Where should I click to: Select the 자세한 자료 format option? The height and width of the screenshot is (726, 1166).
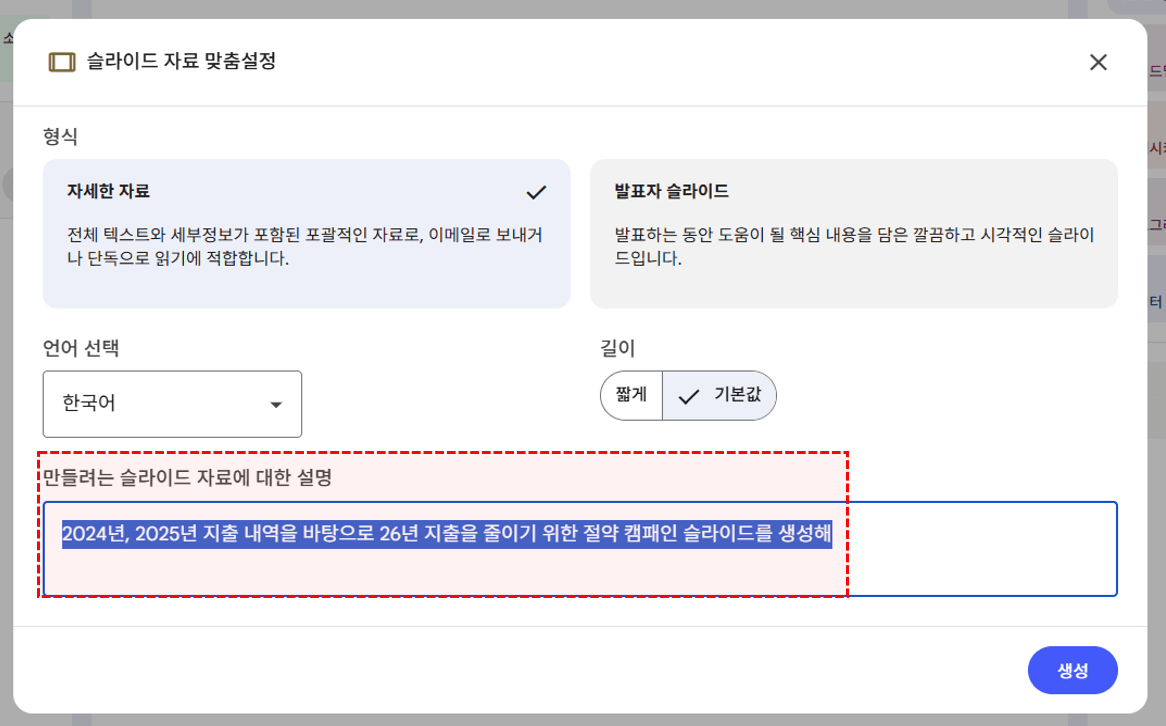tap(306, 233)
